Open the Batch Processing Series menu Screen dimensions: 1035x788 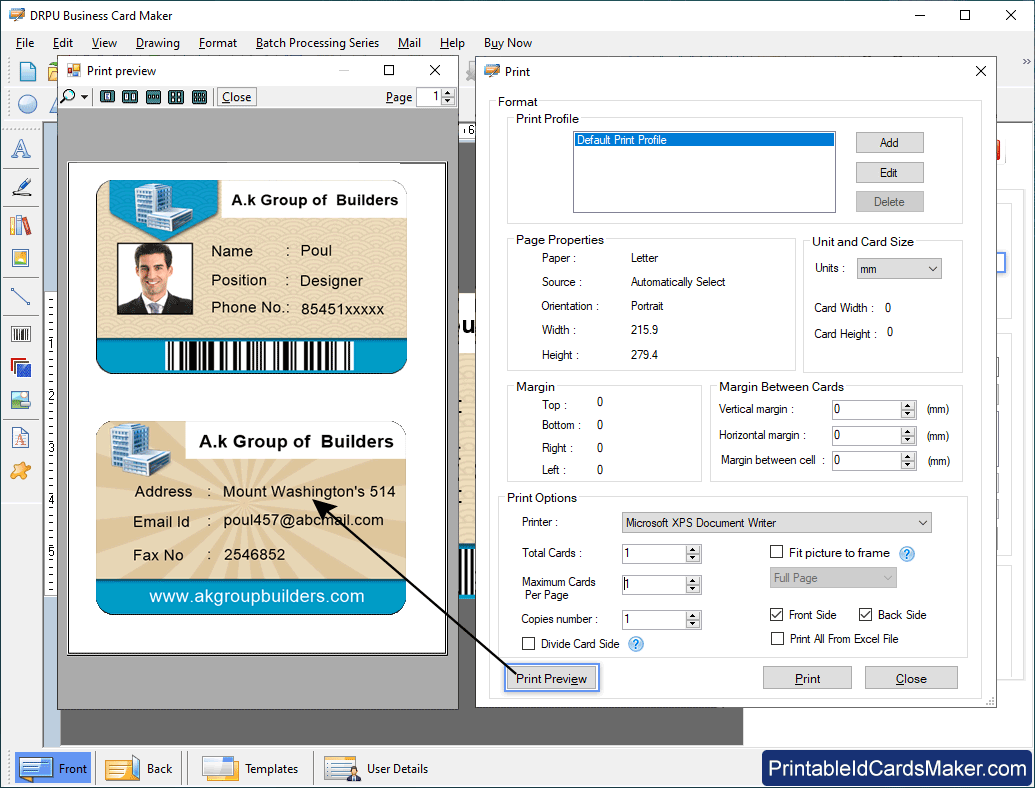click(317, 43)
